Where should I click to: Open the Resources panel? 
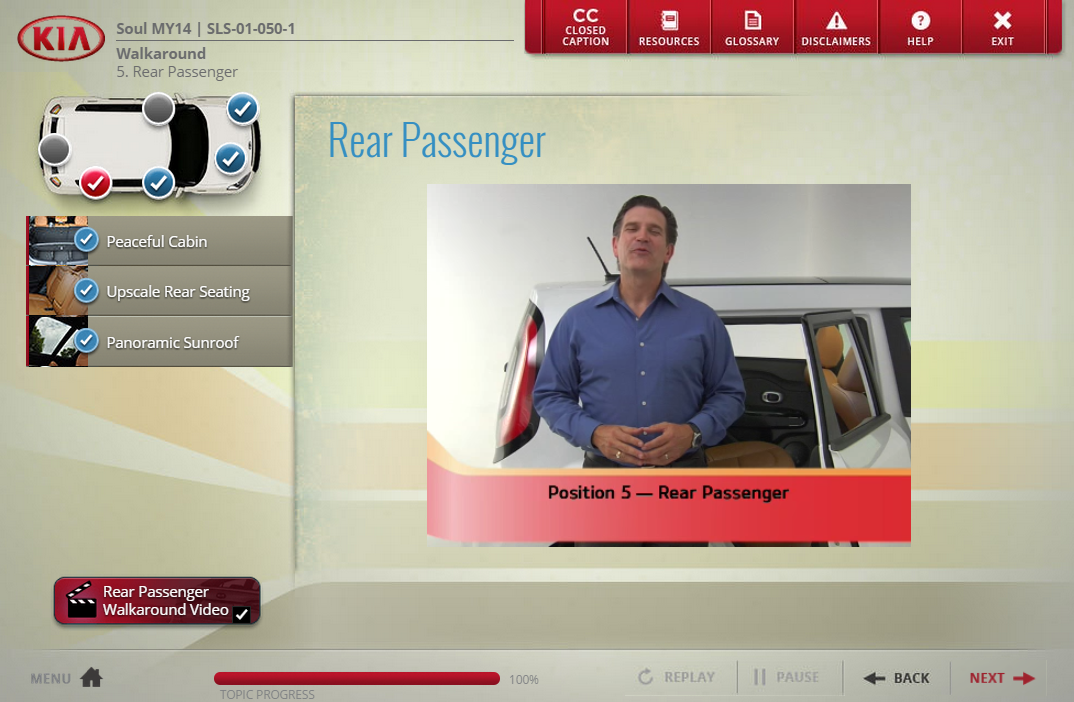click(669, 27)
